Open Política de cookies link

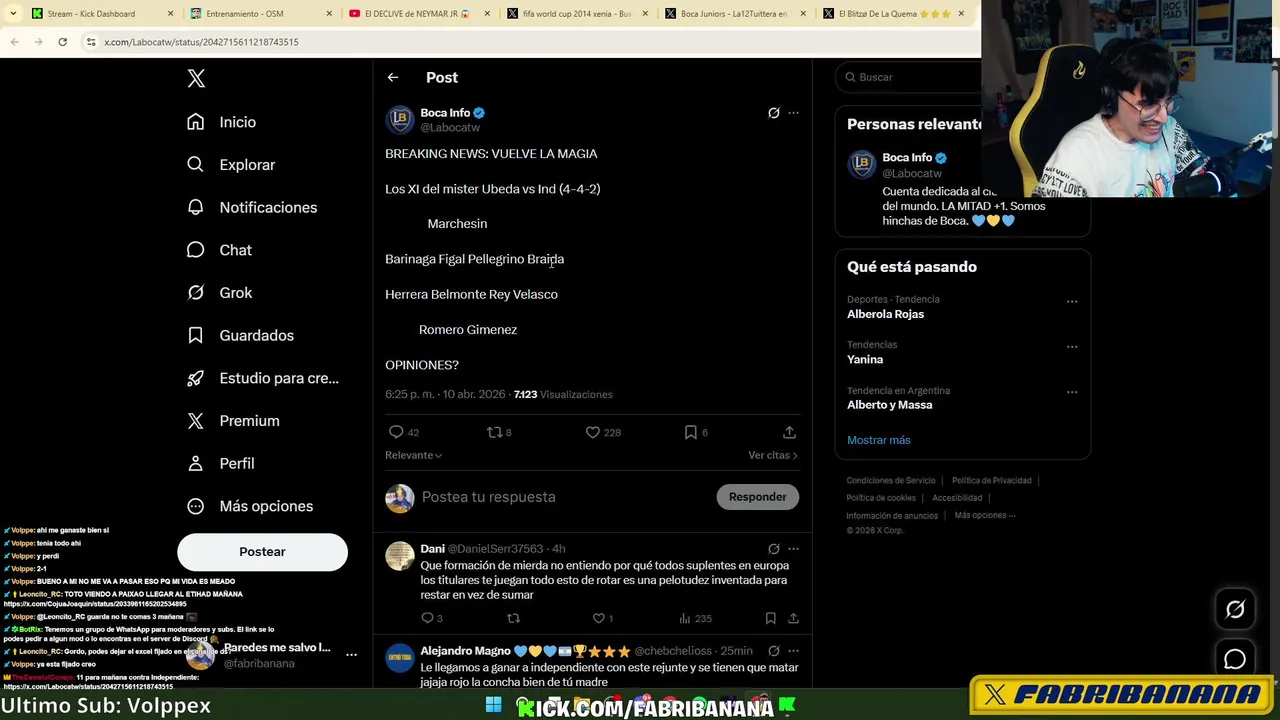[881, 498]
